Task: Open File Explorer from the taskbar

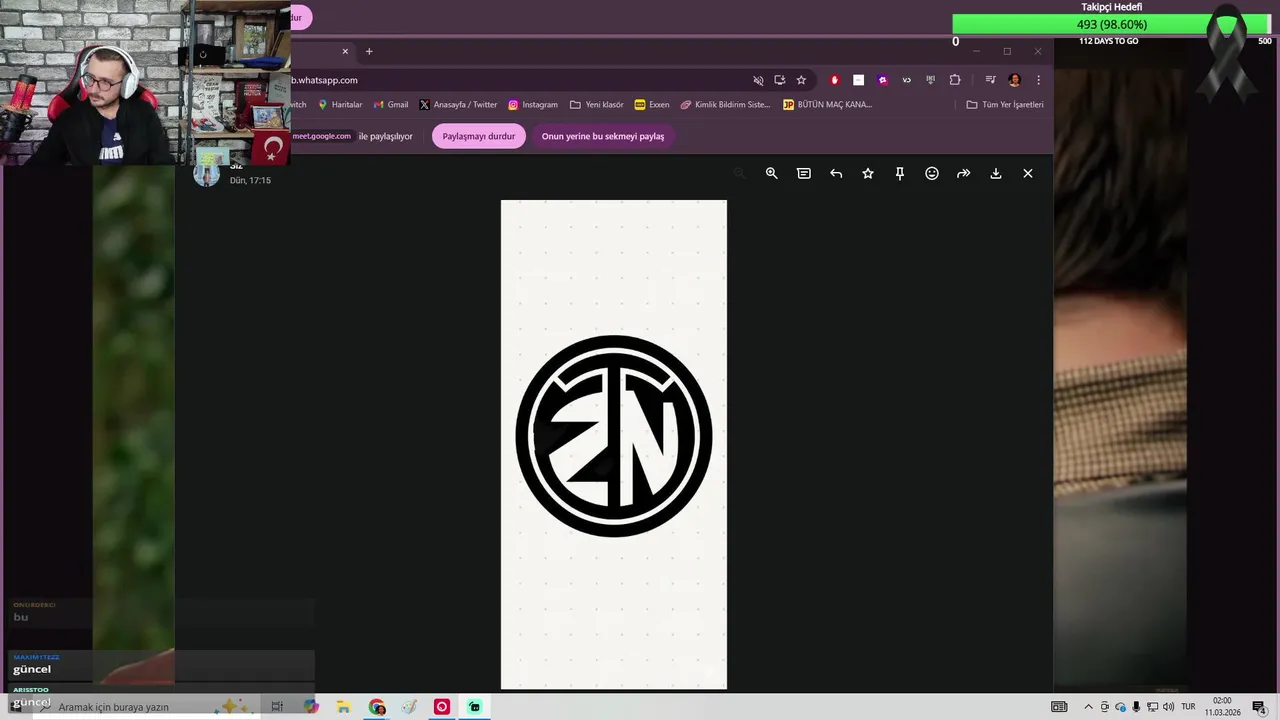Action: [x=343, y=707]
